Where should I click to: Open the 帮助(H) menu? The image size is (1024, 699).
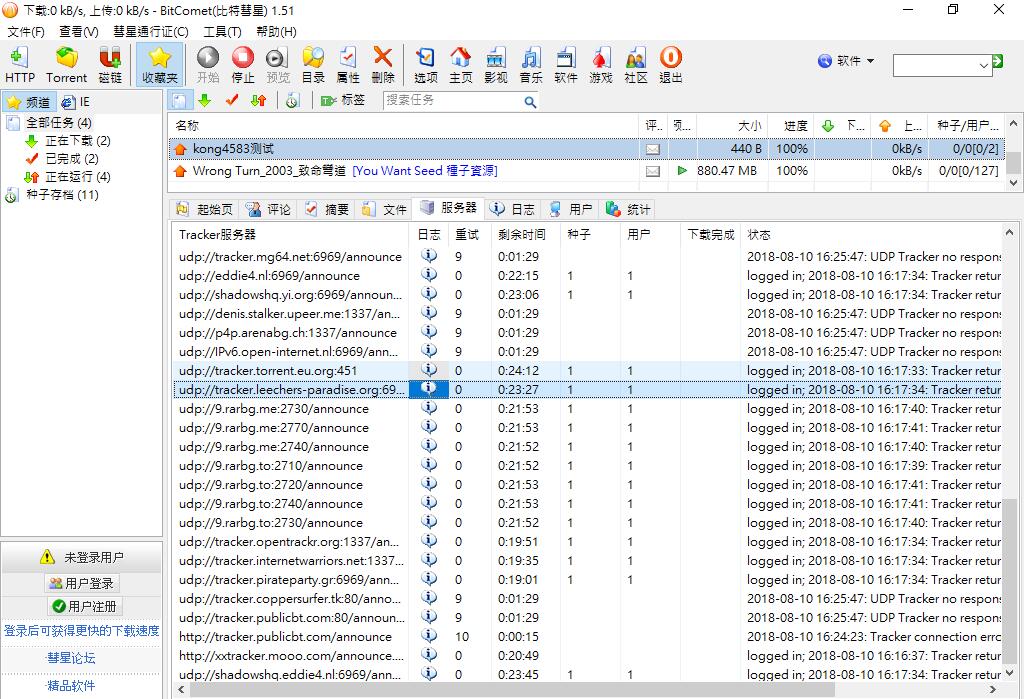[276, 31]
